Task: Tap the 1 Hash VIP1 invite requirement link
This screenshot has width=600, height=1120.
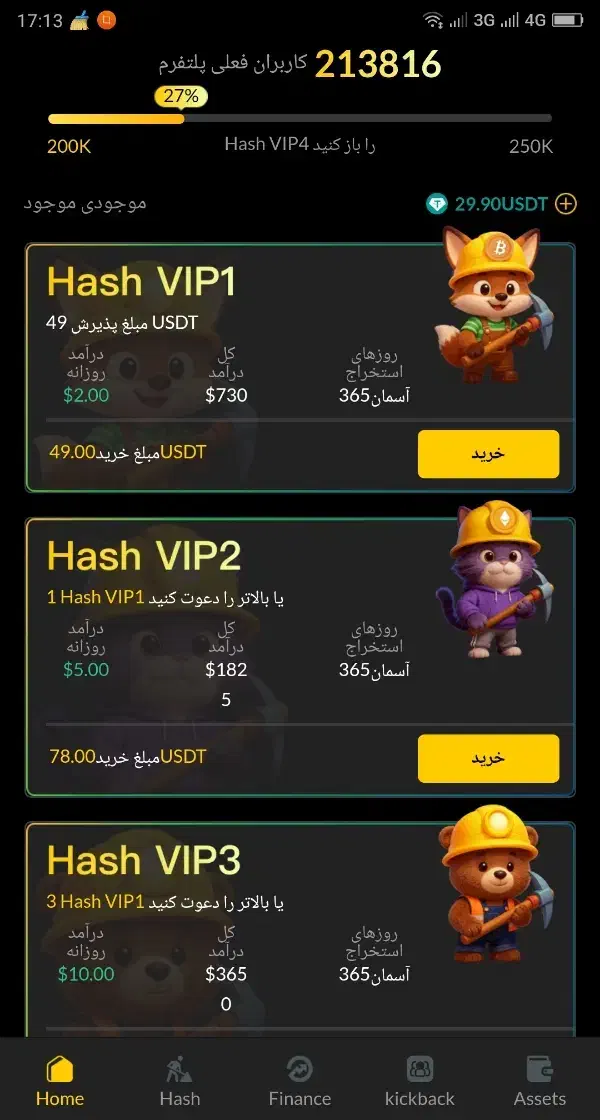Action: click(x=96, y=597)
